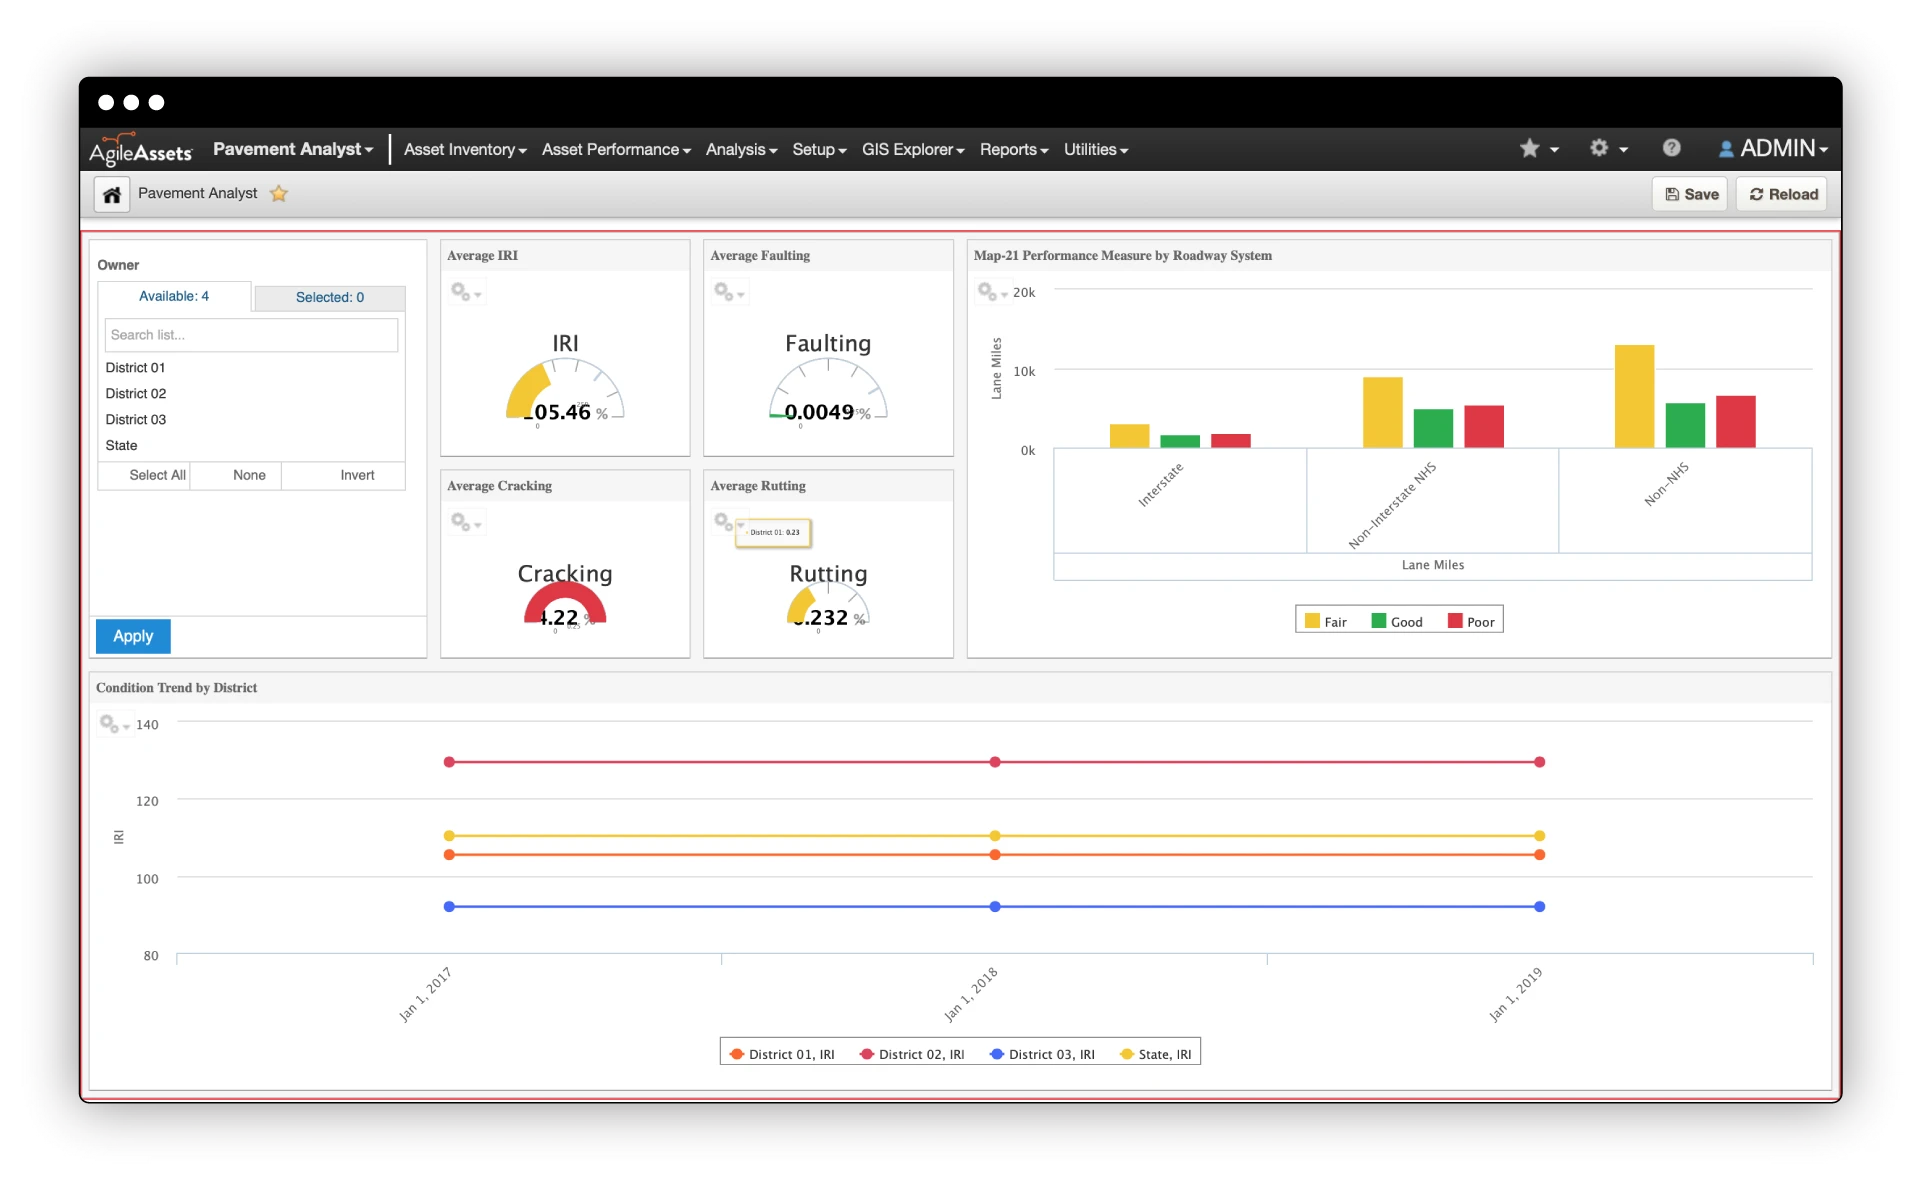Toggle the Good legend swatch

(1378, 621)
